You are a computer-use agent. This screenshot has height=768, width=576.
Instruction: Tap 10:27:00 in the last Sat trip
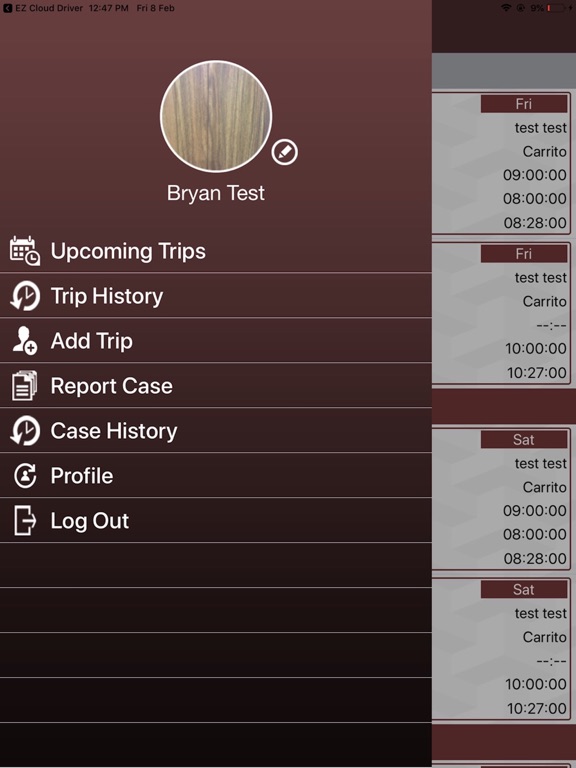pyautogui.click(x=537, y=708)
